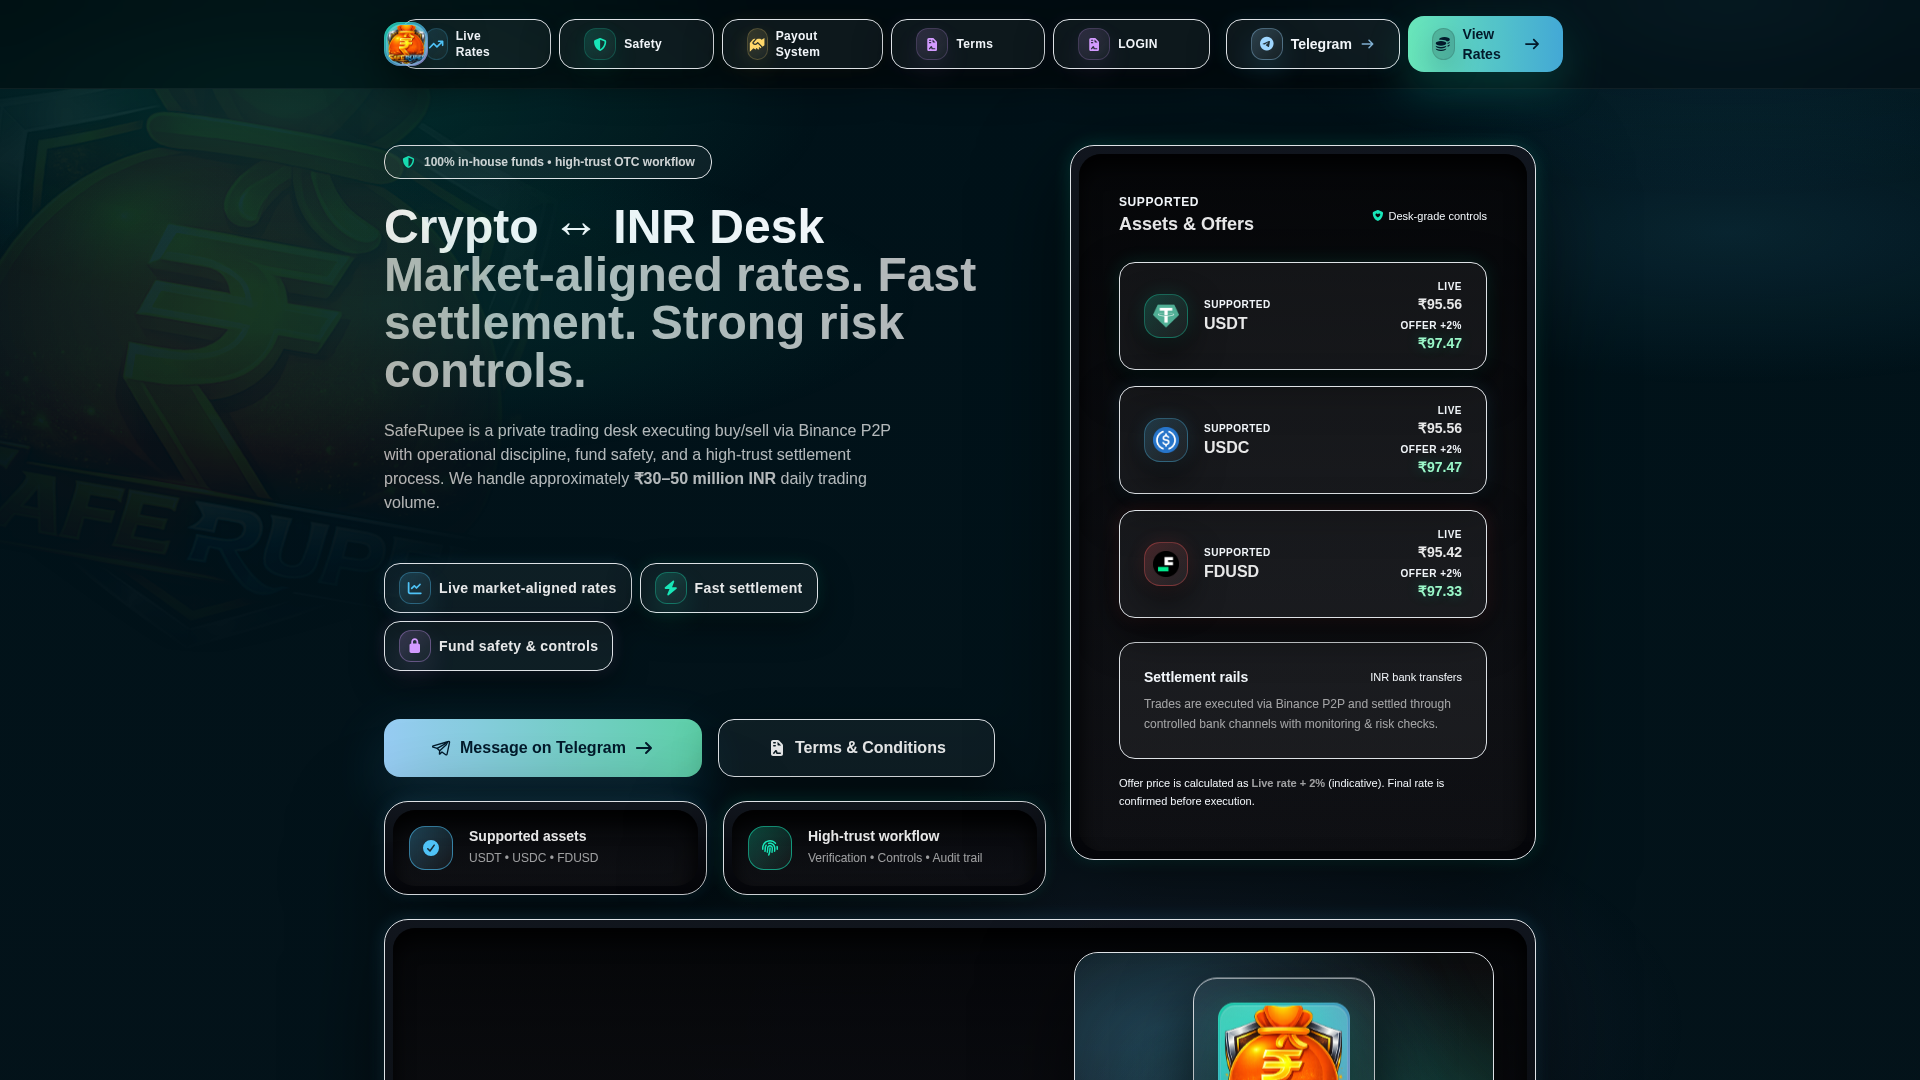Click the Telegram plane icon in the header
The height and width of the screenshot is (1080, 1920).
(1267, 44)
